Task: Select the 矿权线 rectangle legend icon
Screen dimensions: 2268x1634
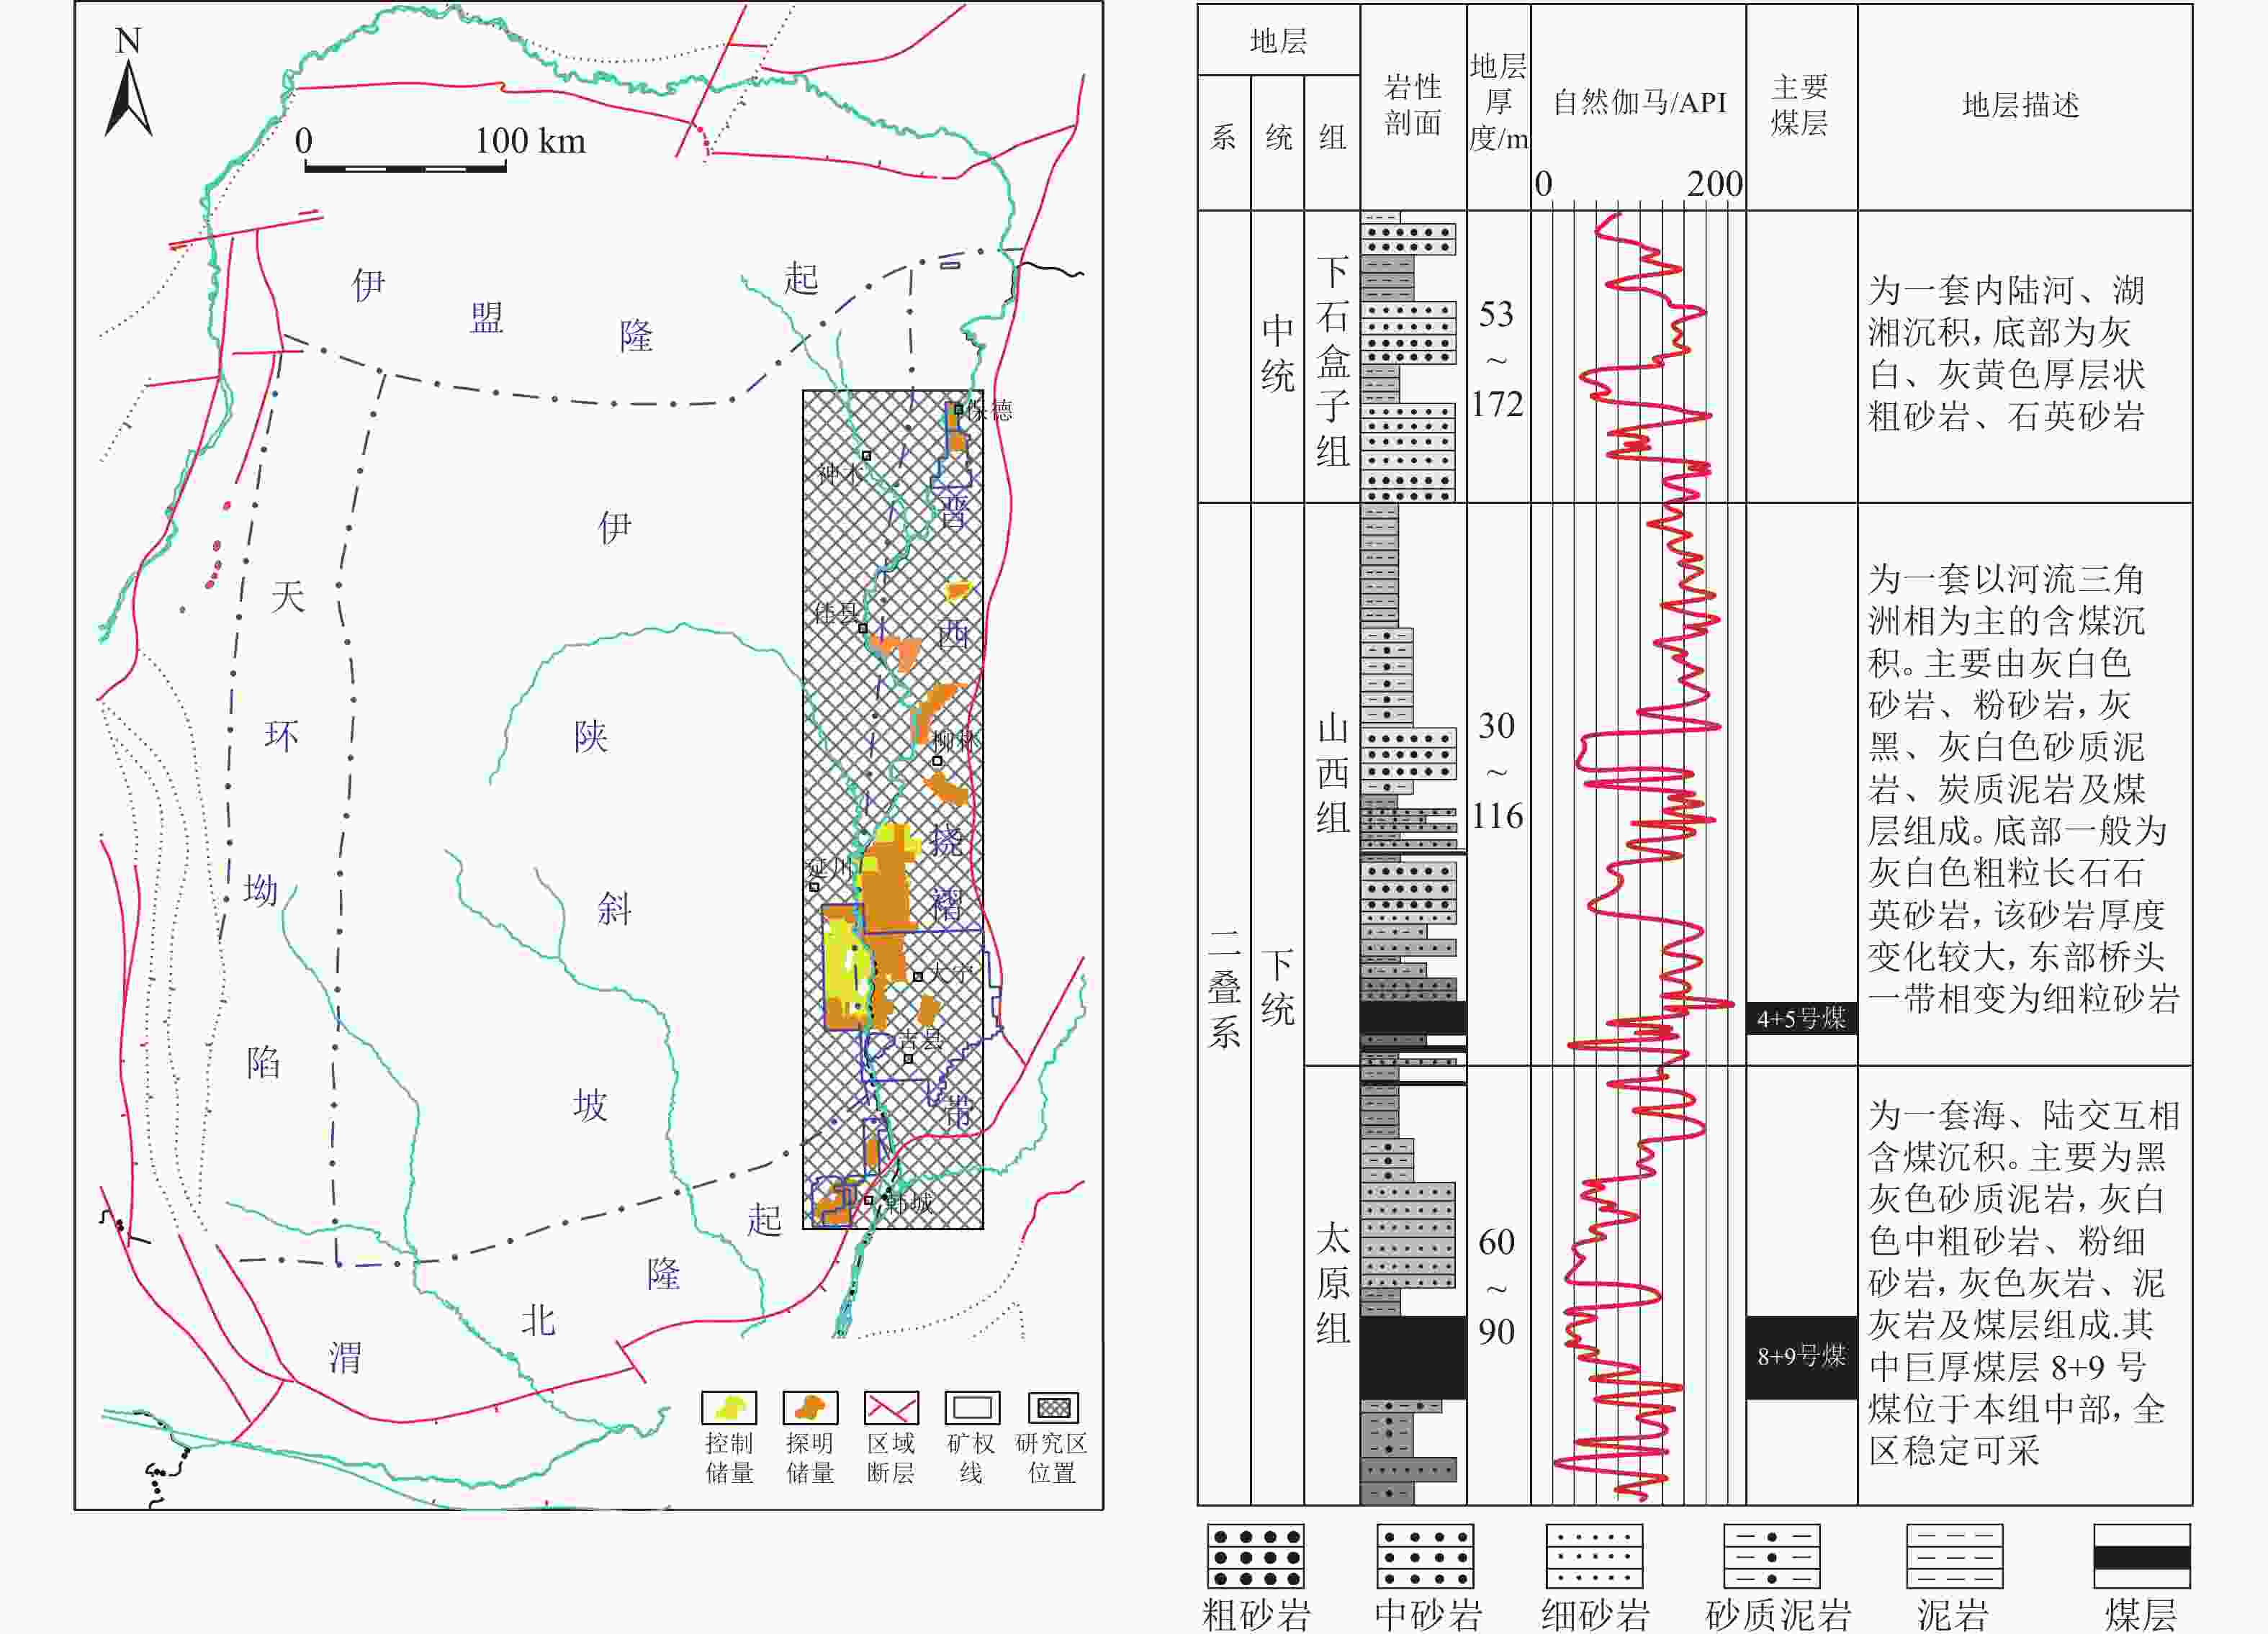Action: click(972, 1407)
